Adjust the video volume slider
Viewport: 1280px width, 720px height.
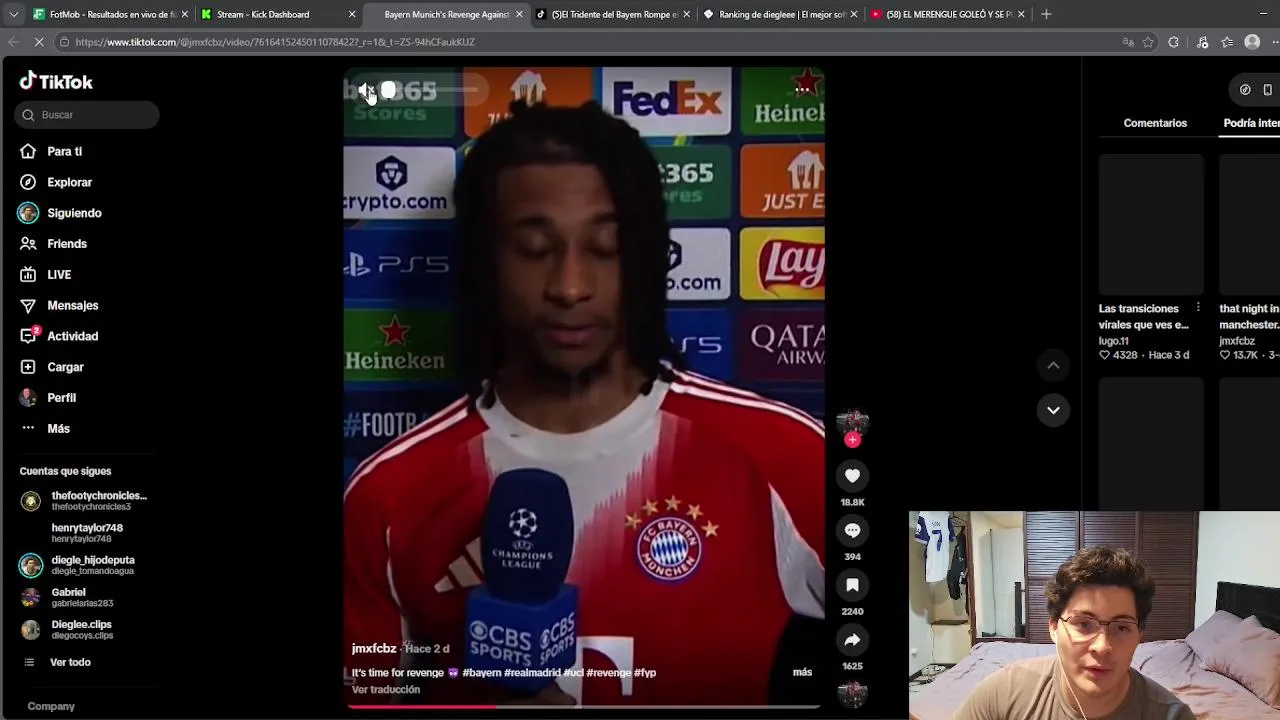click(x=431, y=90)
